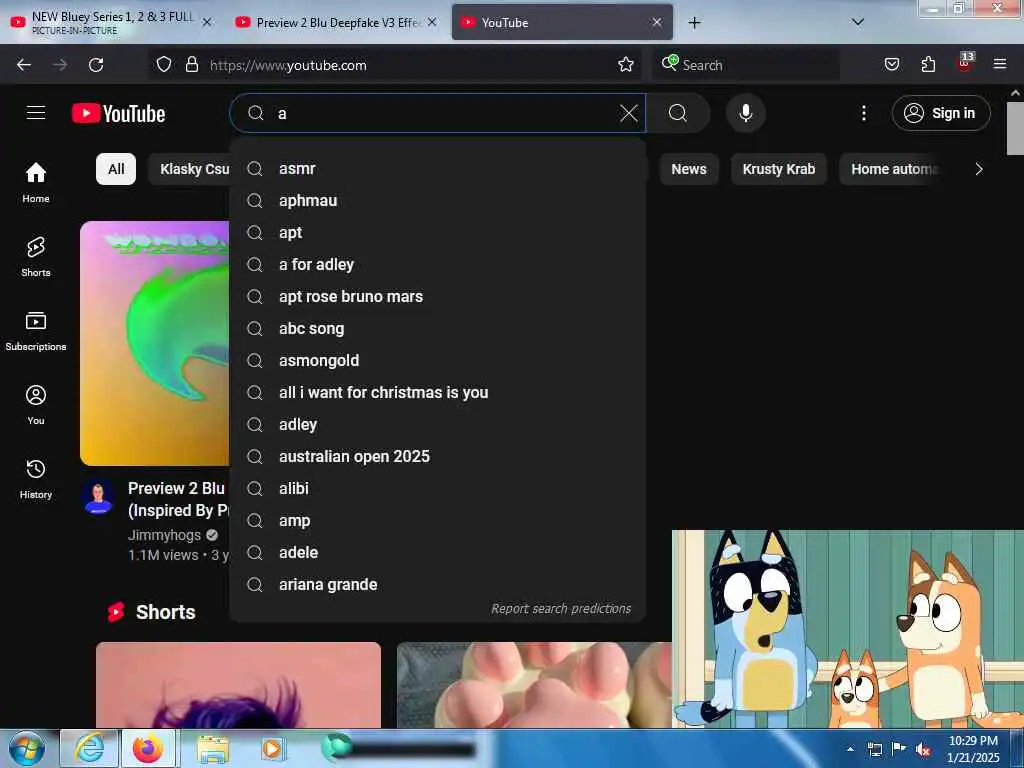The image size is (1024, 768).
Task: Choose the 'amp' search suggestion
Action: tap(438, 520)
